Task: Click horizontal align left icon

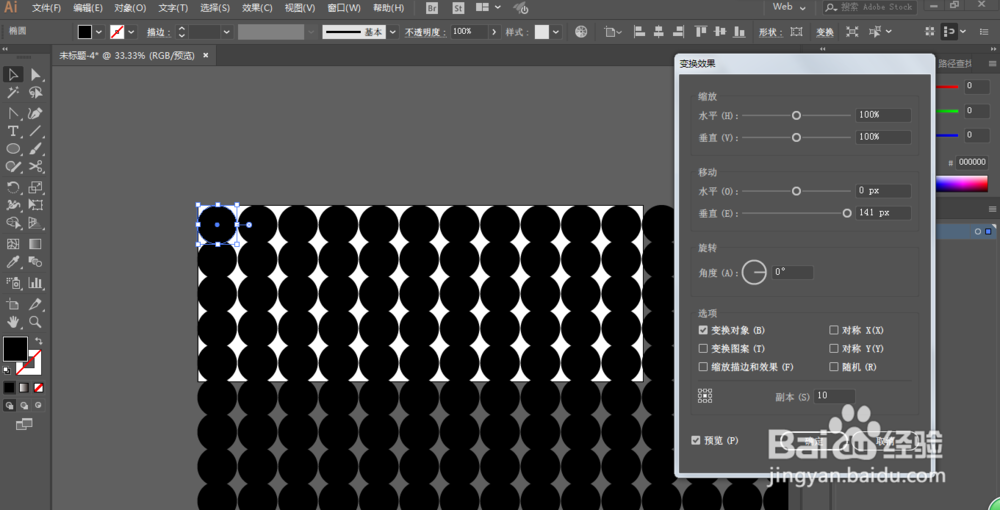Action: coord(640,31)
